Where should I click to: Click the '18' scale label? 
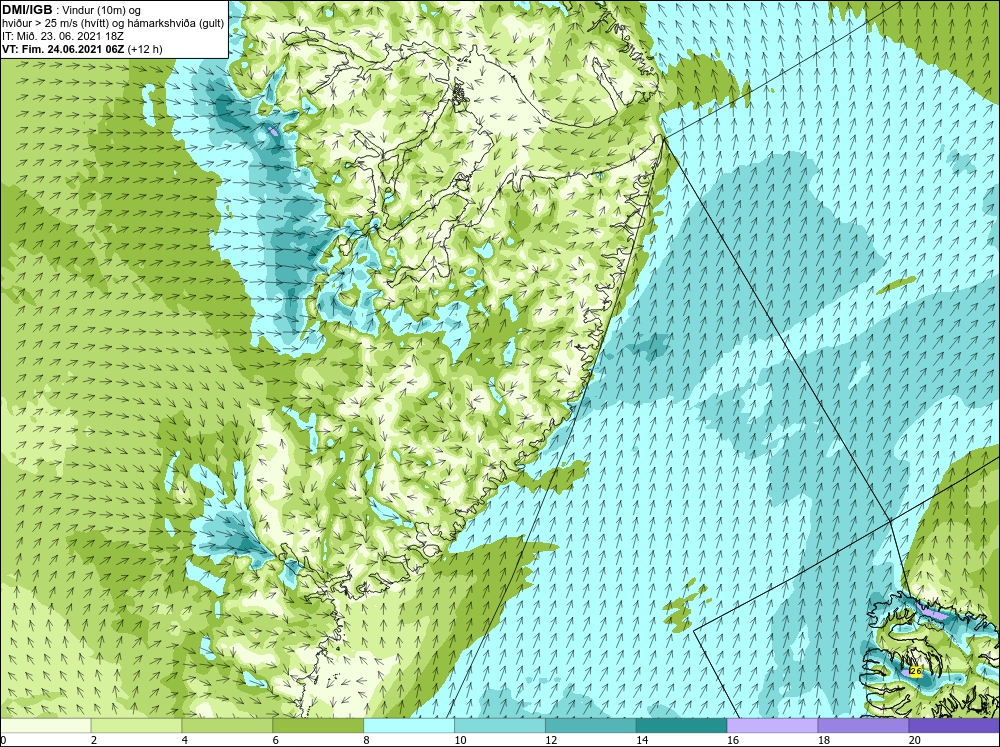823,740
